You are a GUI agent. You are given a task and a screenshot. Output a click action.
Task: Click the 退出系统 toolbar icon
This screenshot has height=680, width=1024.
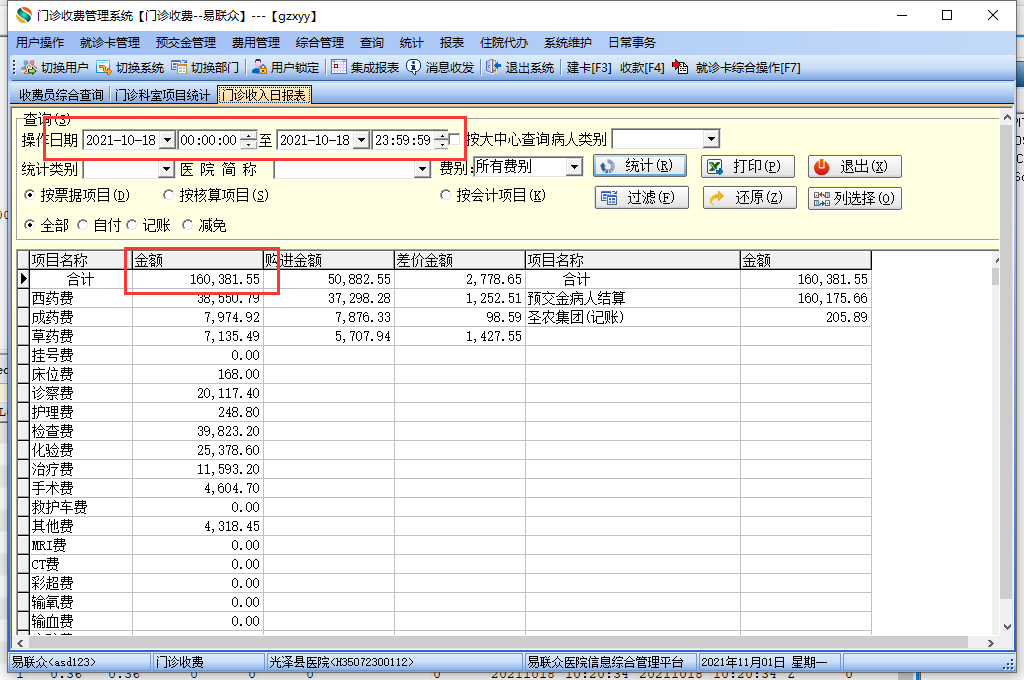coord(493,67)
